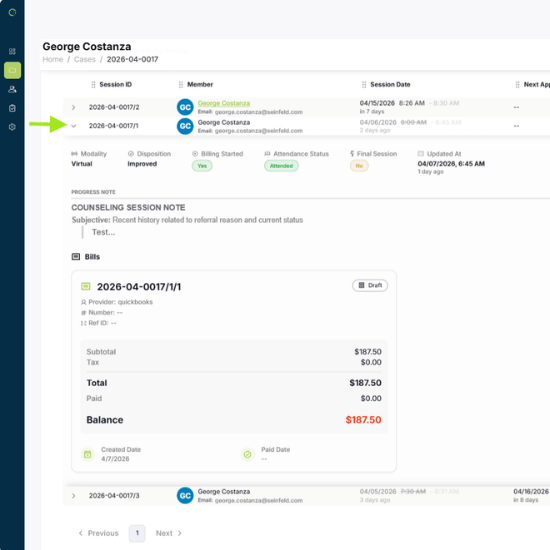Open the dashboard icon in sidebar
The height and width of the screenshot is (550, 550).
coord(12,52)
